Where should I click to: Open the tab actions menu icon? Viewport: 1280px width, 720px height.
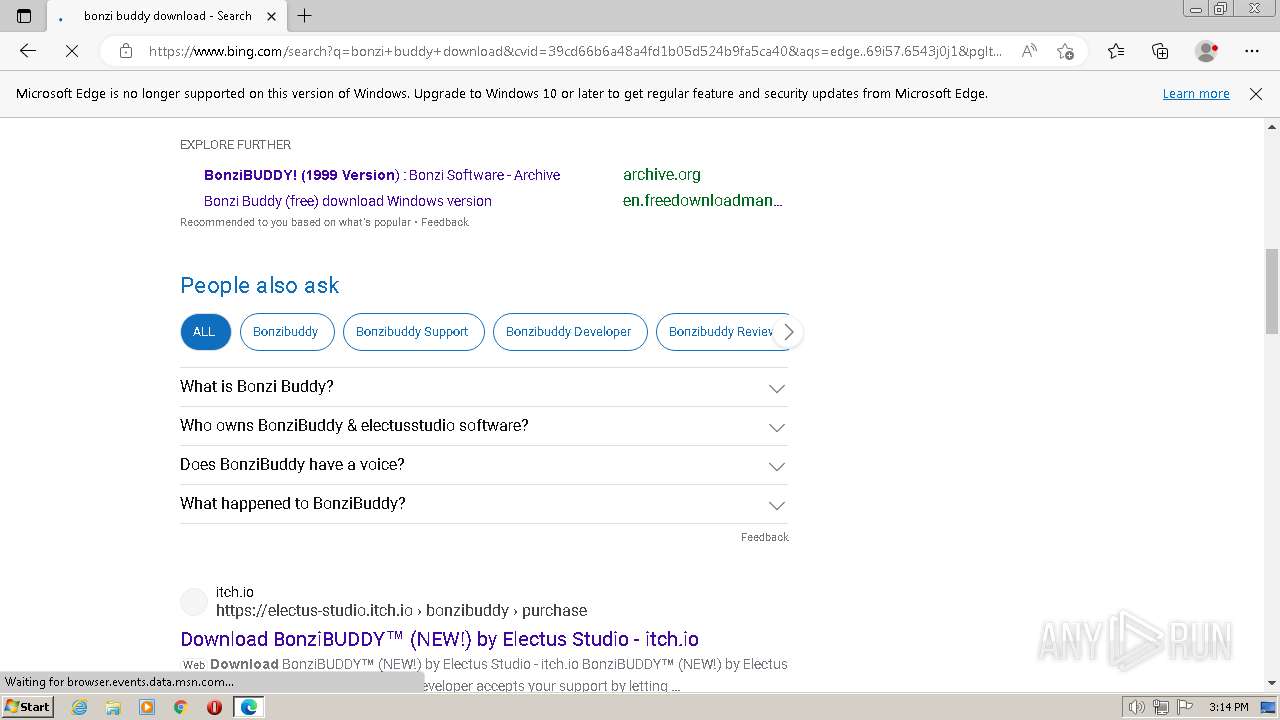pos(24,16)
